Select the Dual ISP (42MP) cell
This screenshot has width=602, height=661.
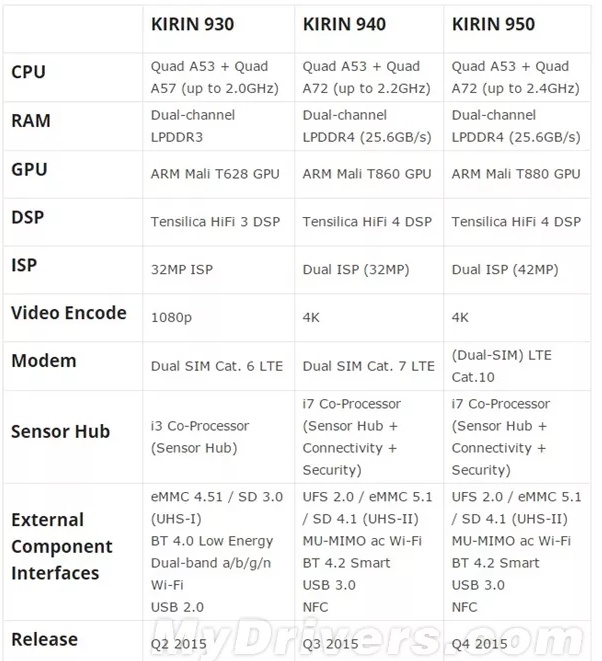pyautogui.click(x=505, y=270)
